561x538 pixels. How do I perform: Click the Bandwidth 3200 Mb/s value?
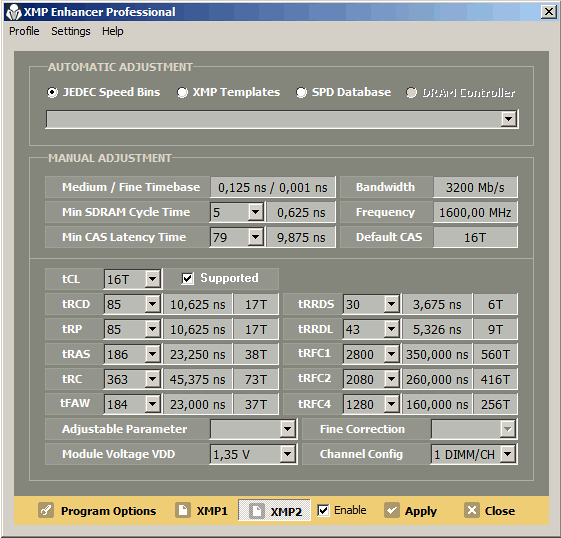tap(475, 187)
